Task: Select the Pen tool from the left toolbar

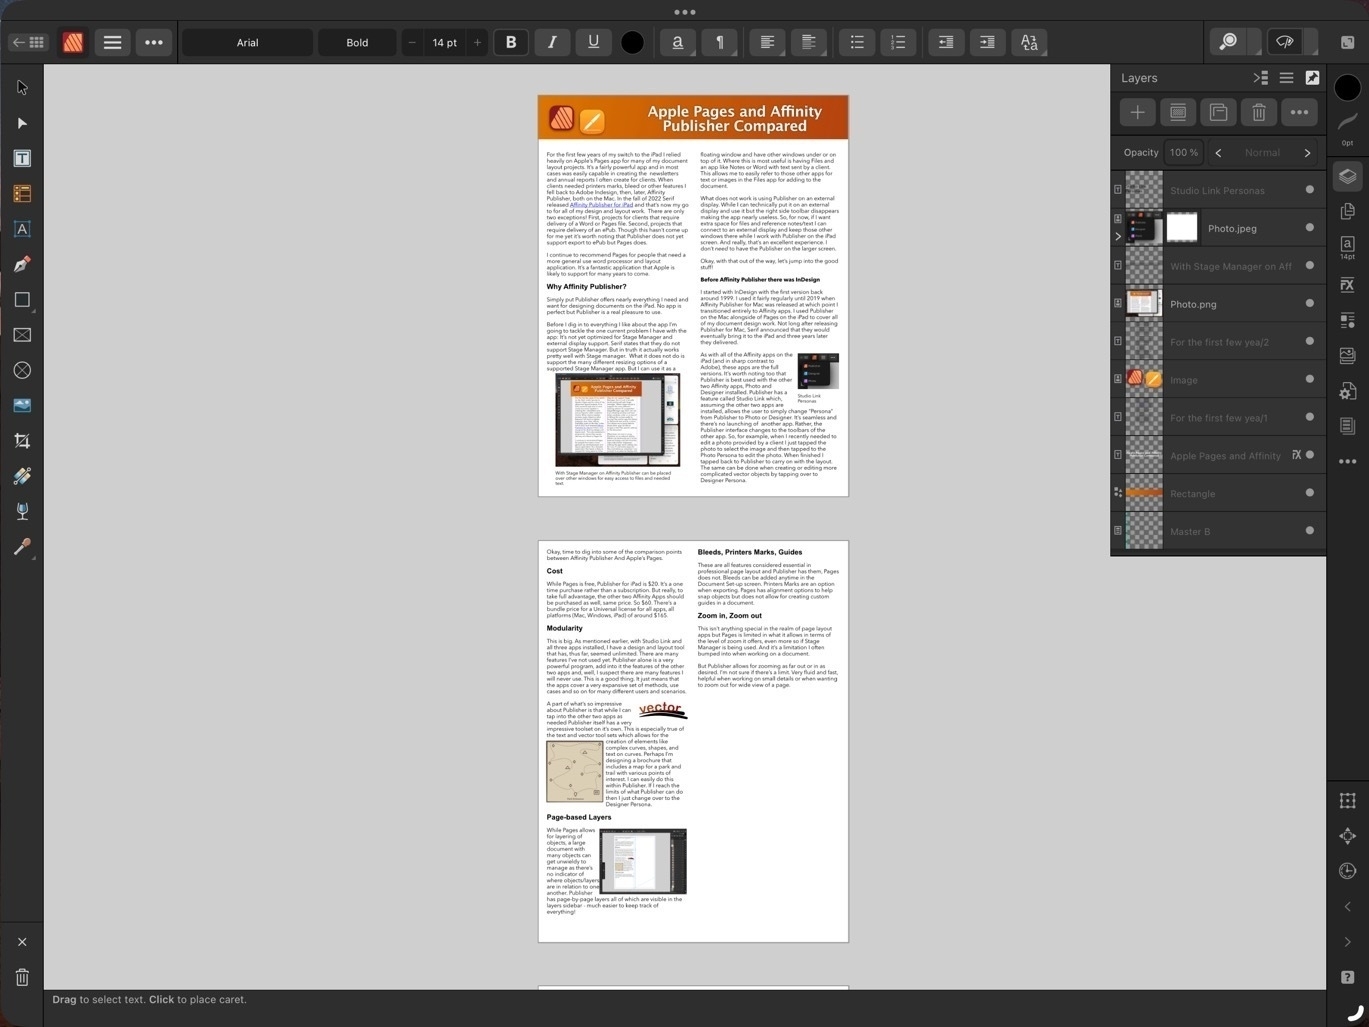Action: pyautogui.click(x=22, y=264)
